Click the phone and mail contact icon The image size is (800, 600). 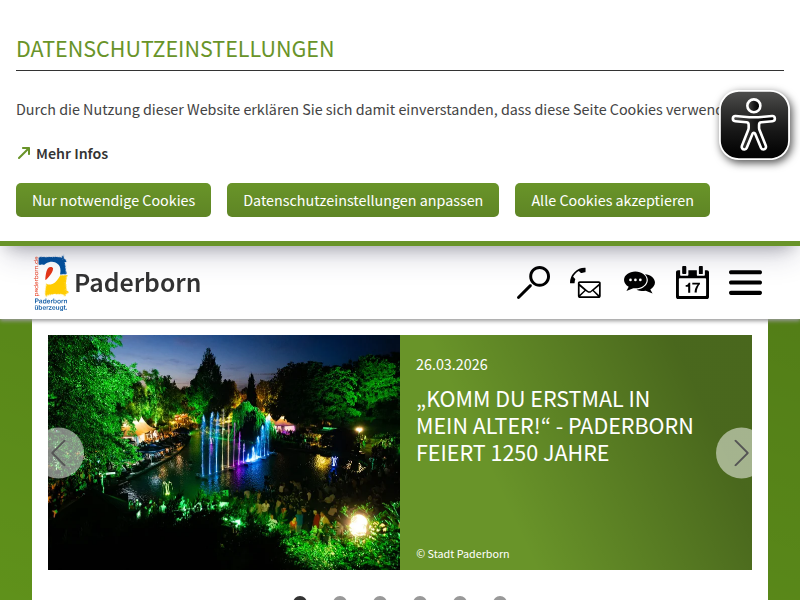[586, 283]
